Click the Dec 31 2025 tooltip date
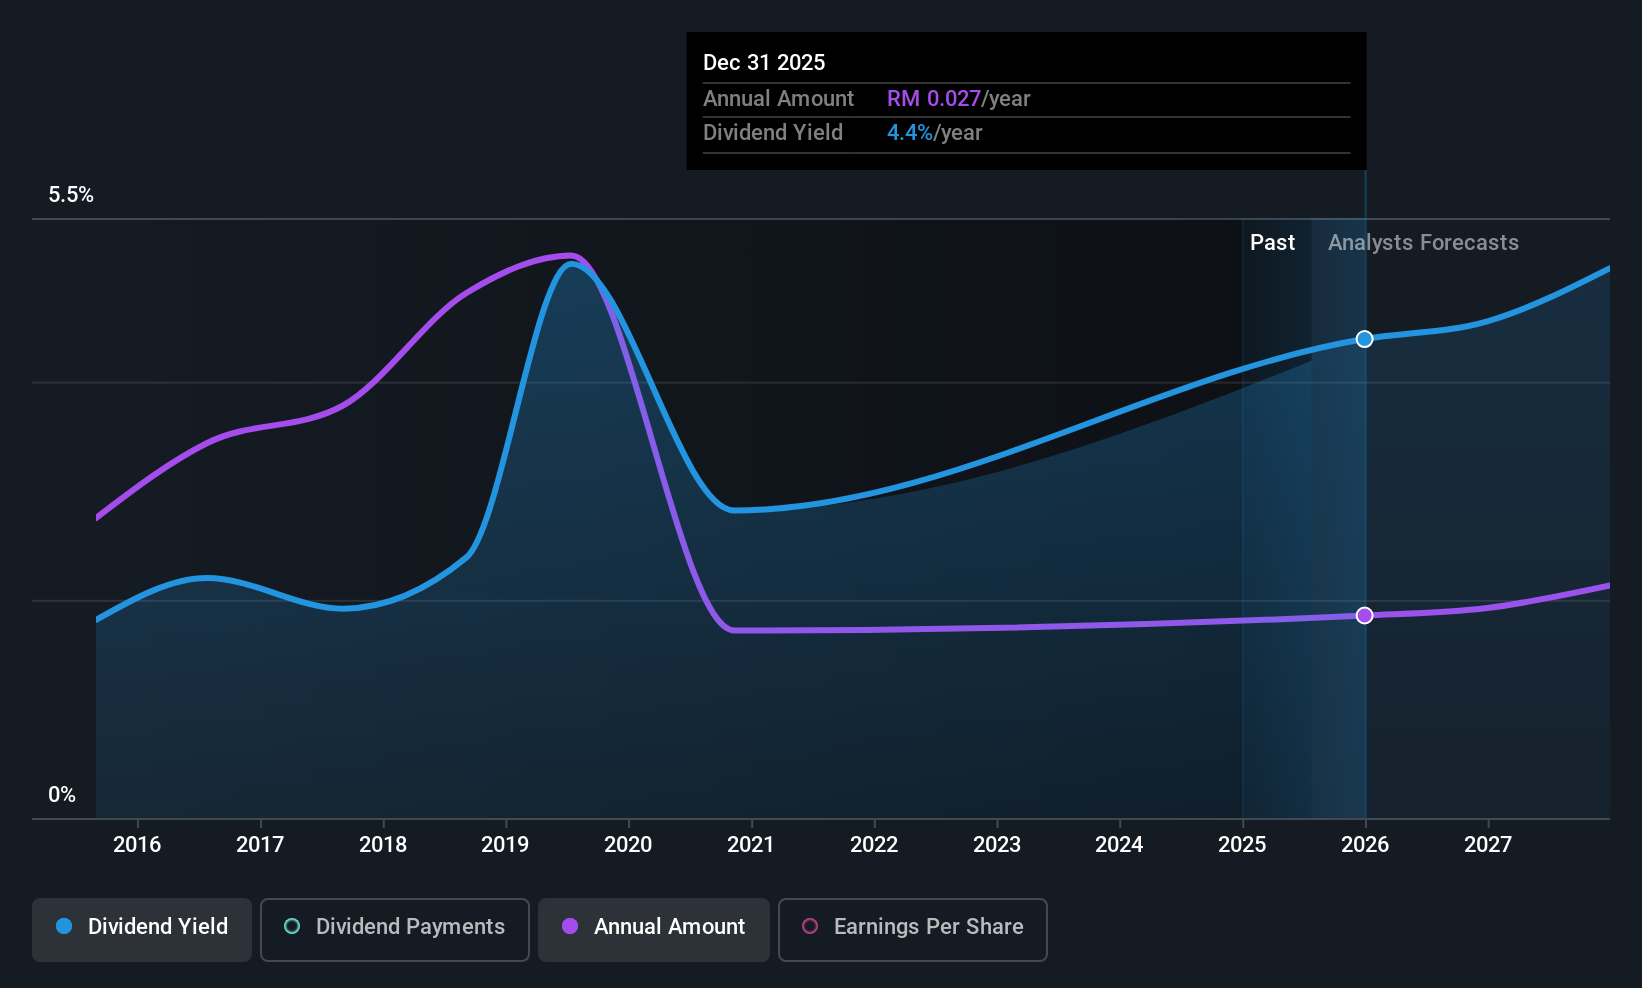This screenshot has width=1642, height=988. (x=764, y=63)
